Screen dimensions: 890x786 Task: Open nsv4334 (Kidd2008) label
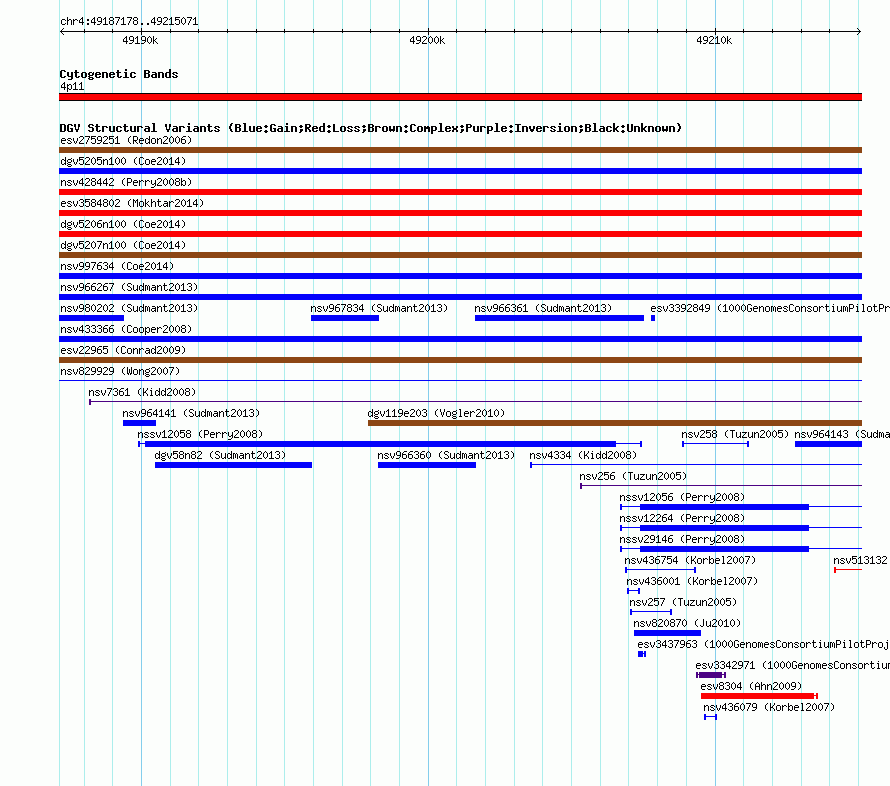click(x=583, y=455)
